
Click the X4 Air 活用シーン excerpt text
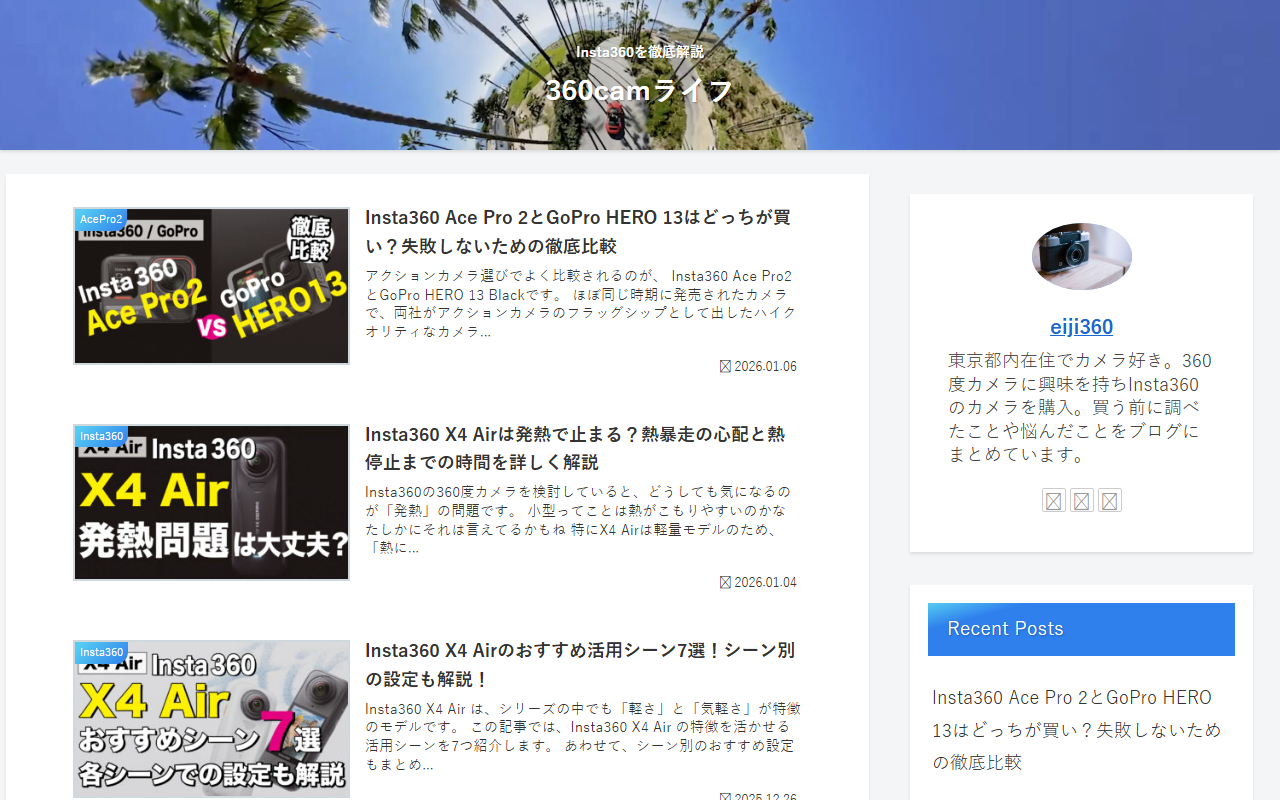click(582, 736)
